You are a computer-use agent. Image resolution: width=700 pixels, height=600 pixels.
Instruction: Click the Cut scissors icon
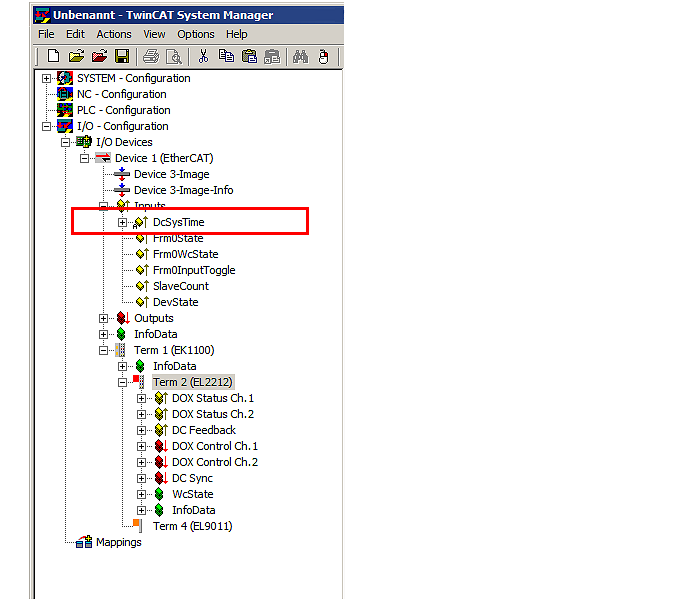click(203, 56)
